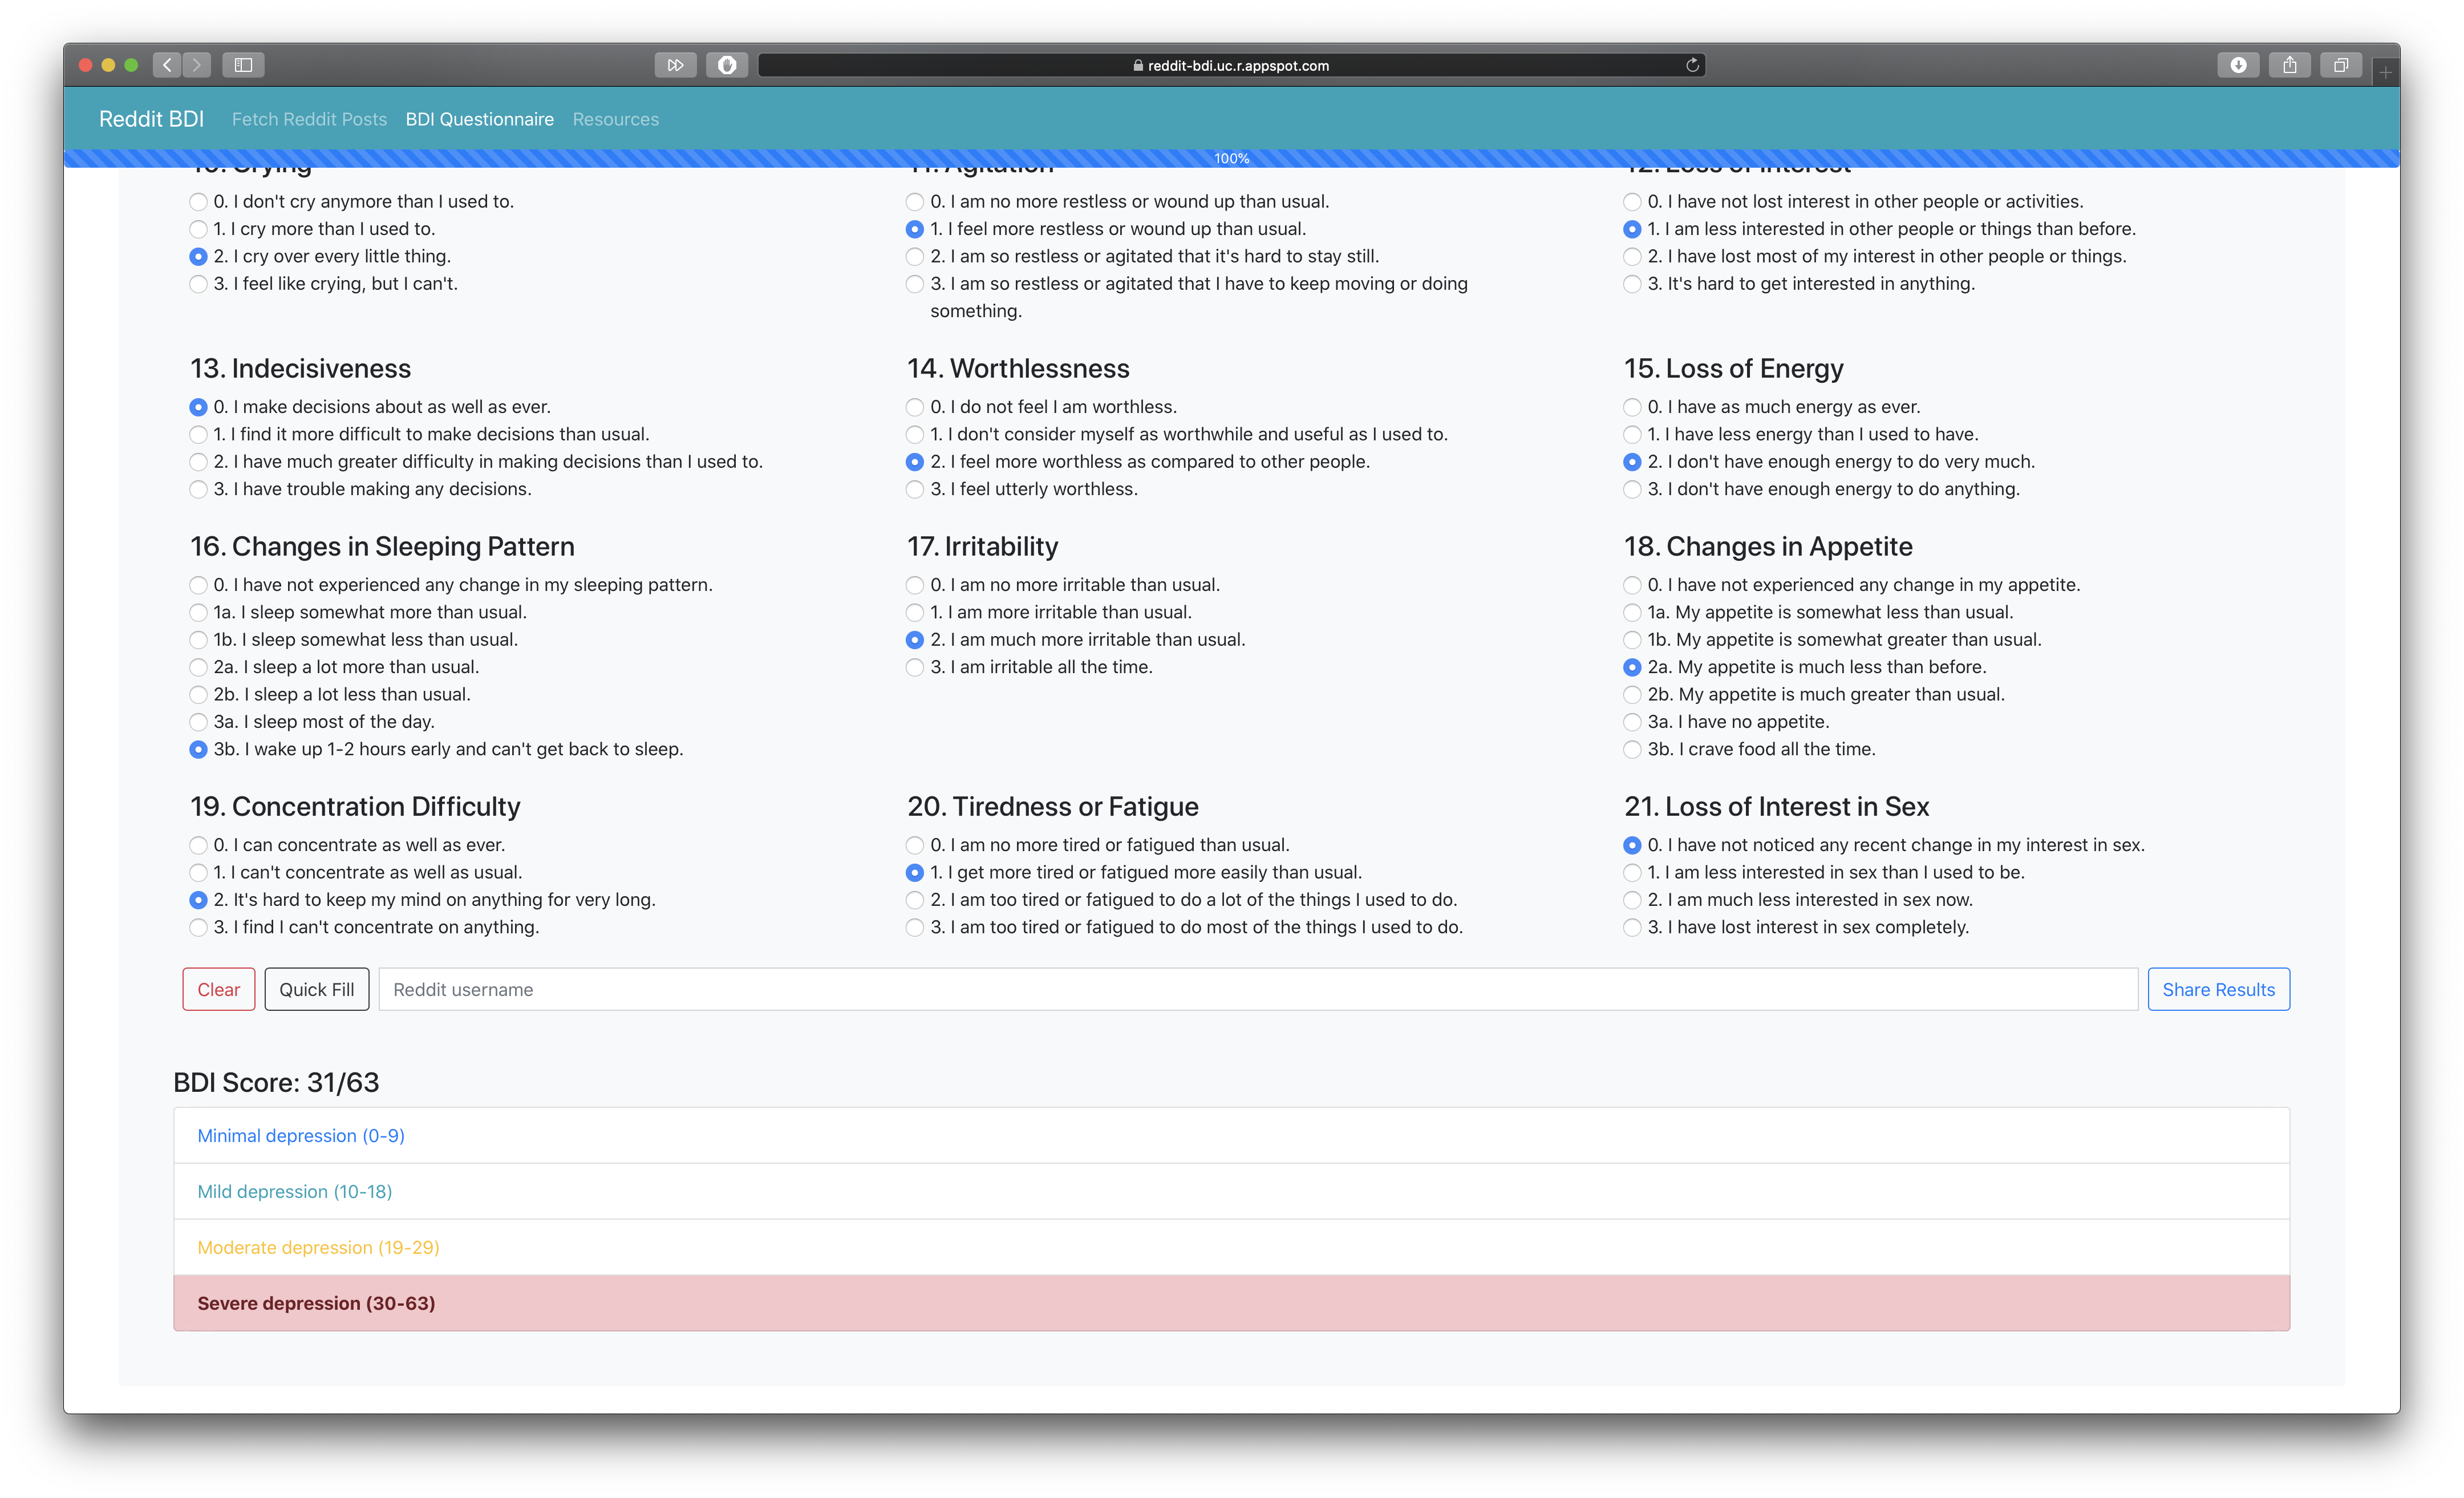Click the Reddit username input field

[1258, 989]
